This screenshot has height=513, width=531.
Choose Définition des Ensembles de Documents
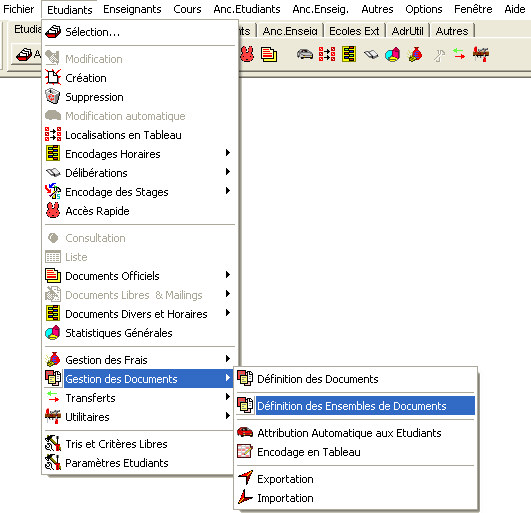pos(356,405)
